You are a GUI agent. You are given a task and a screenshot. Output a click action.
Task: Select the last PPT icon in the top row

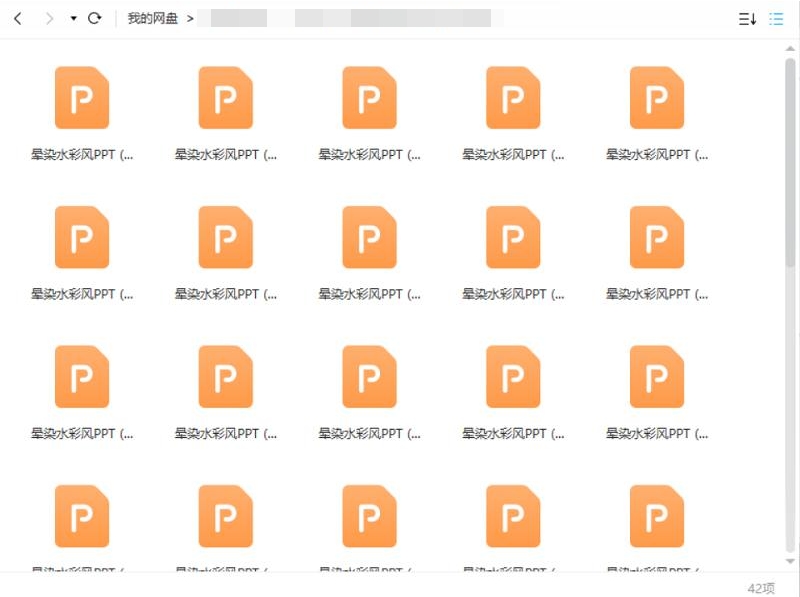pyautogui.click(x=655, y=97)
